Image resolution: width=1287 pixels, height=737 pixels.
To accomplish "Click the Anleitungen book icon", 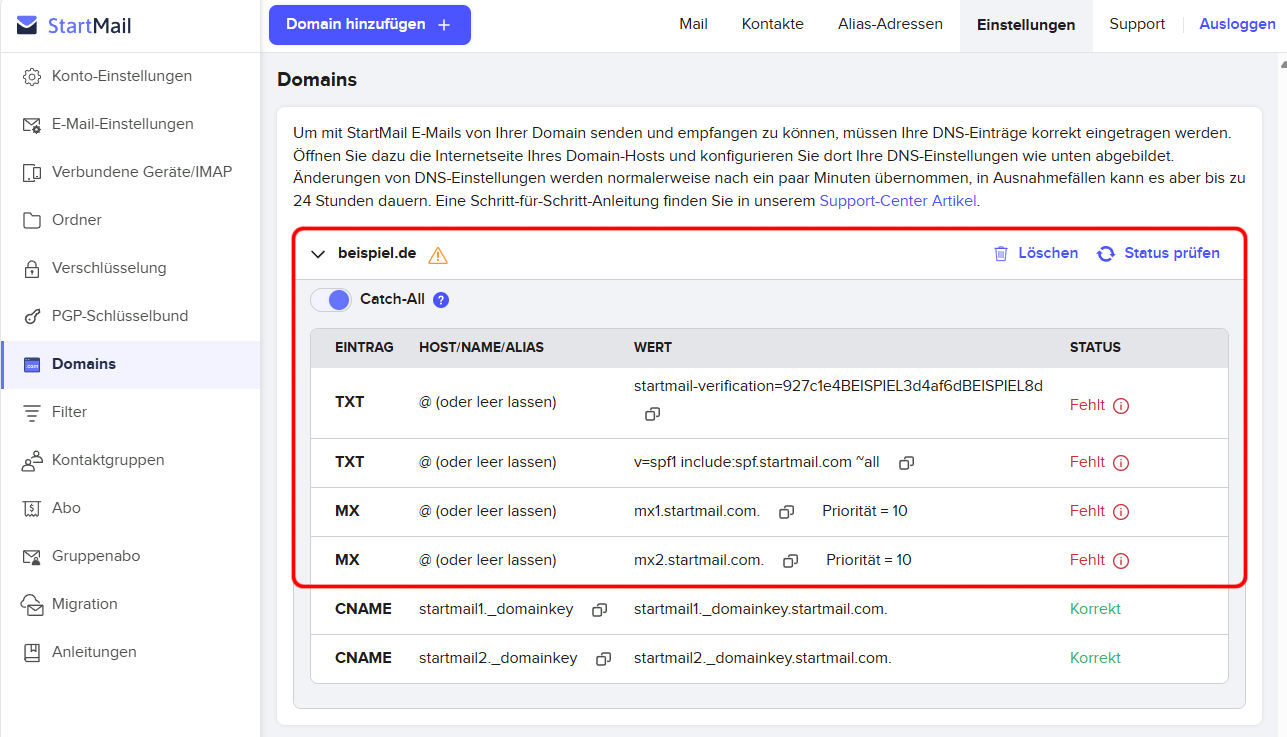I will [32, 653].
